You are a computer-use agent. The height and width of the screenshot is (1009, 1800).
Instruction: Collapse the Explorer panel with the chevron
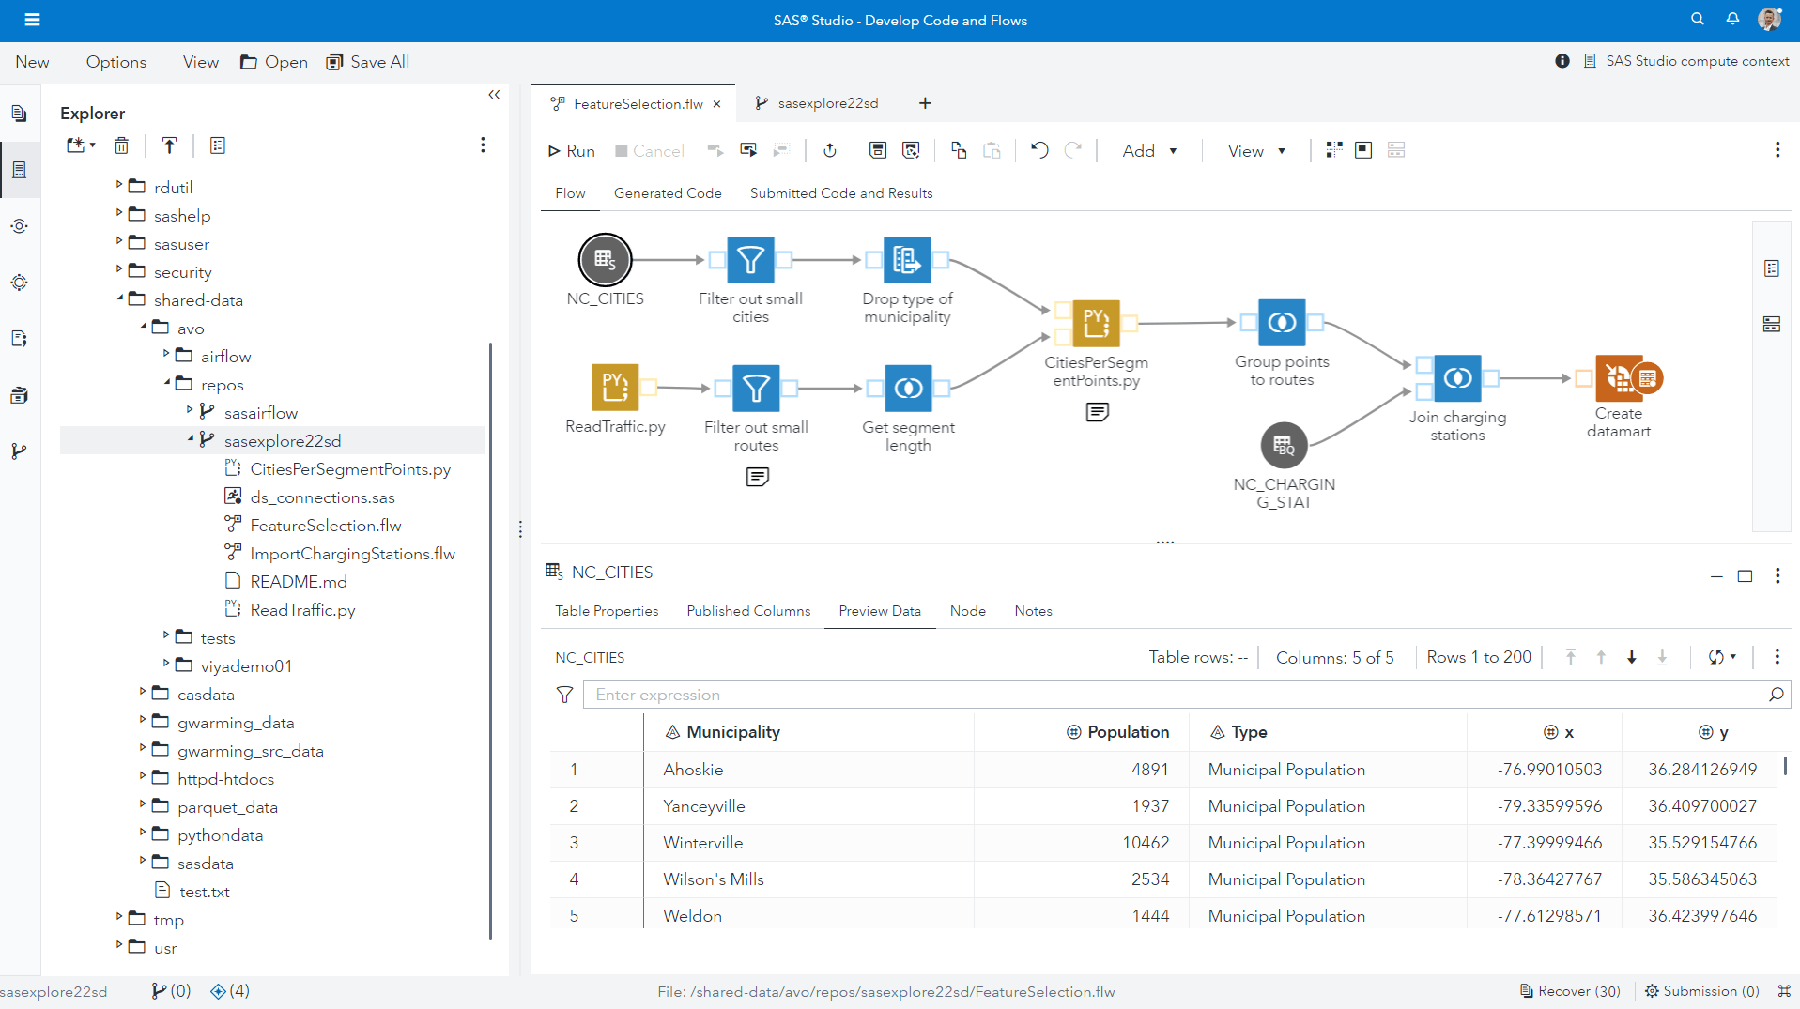[493, 94]
